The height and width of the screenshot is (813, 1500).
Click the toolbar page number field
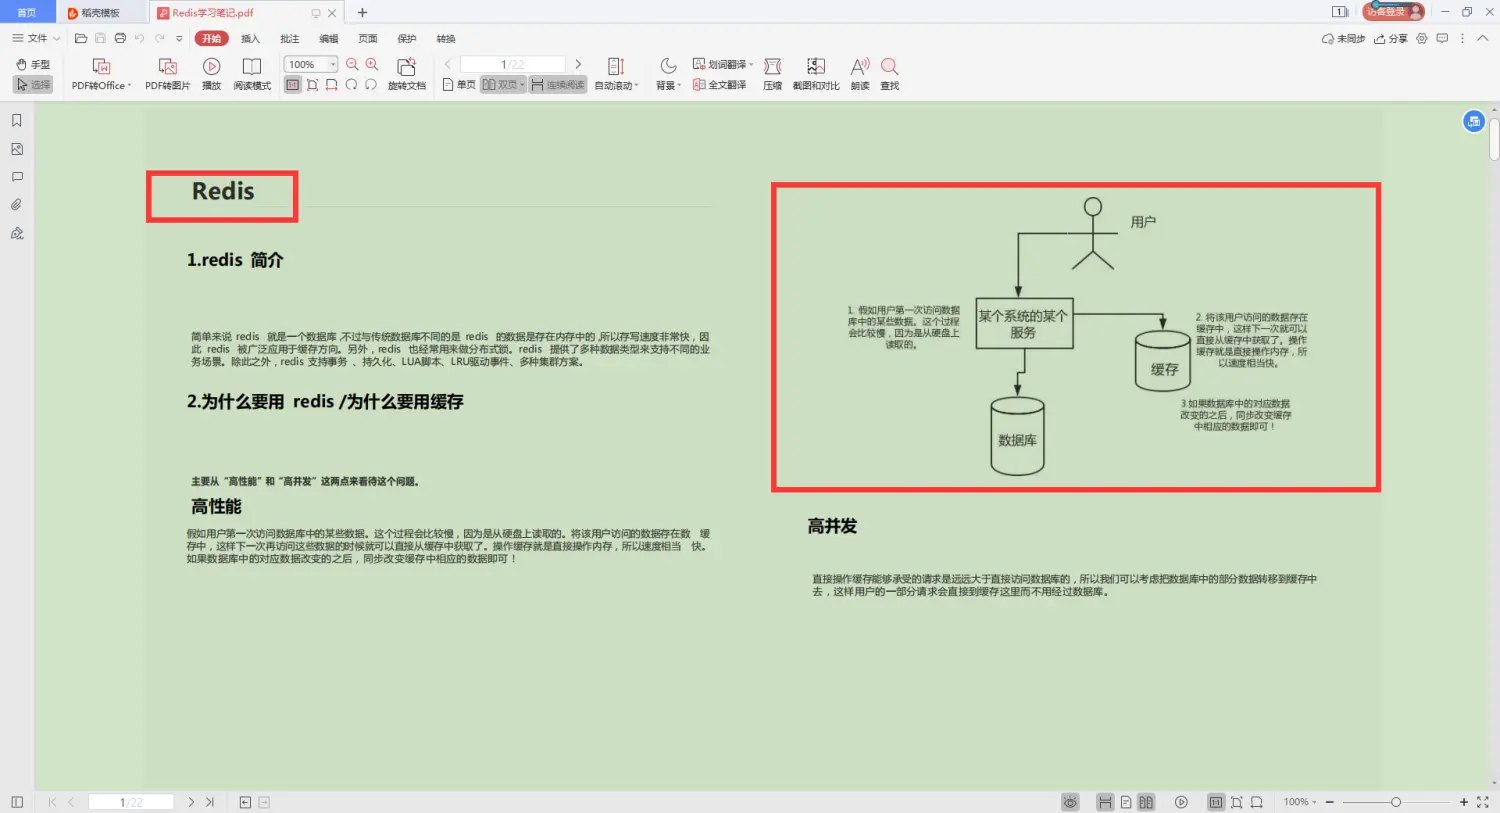(512, 64)
